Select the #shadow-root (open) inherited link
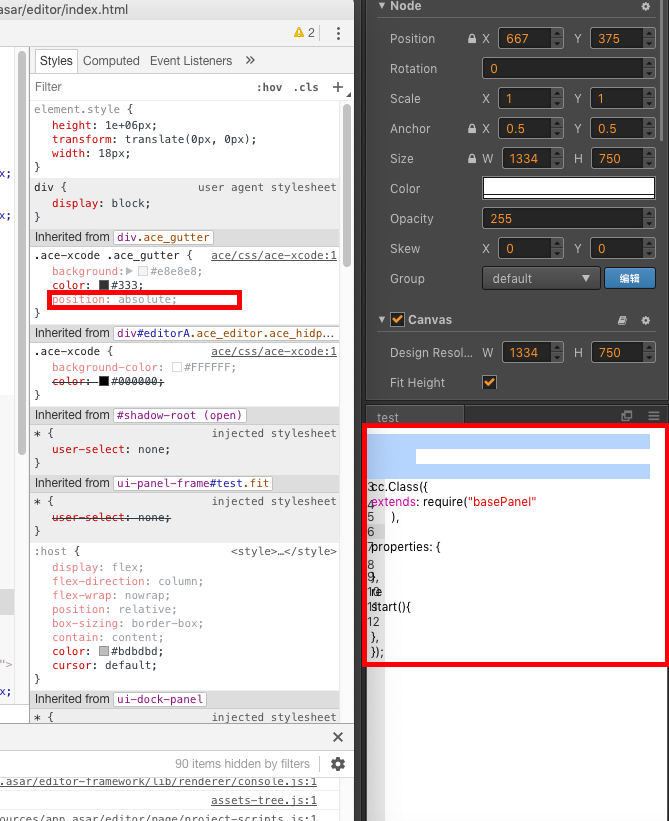The width and height of the screenshot is (669, 821). coord(180,415)
